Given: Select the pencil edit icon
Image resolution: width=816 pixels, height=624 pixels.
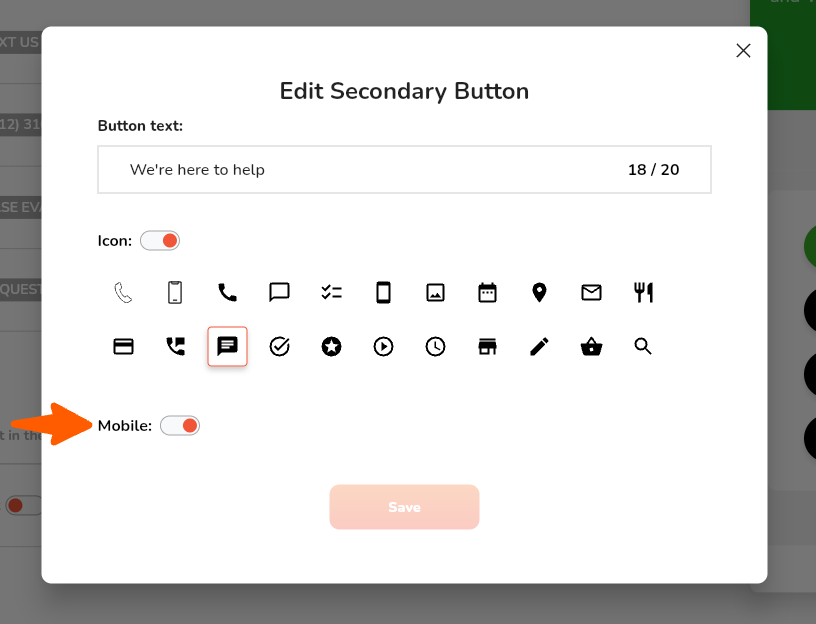Looking at the screenshot, I should pyautogui.click(x=540, y=347).
